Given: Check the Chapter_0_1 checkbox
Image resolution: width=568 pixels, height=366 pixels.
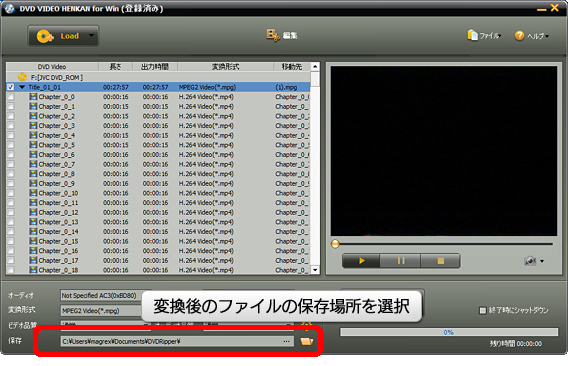Looking at the screenshot, I should [11, 107].
